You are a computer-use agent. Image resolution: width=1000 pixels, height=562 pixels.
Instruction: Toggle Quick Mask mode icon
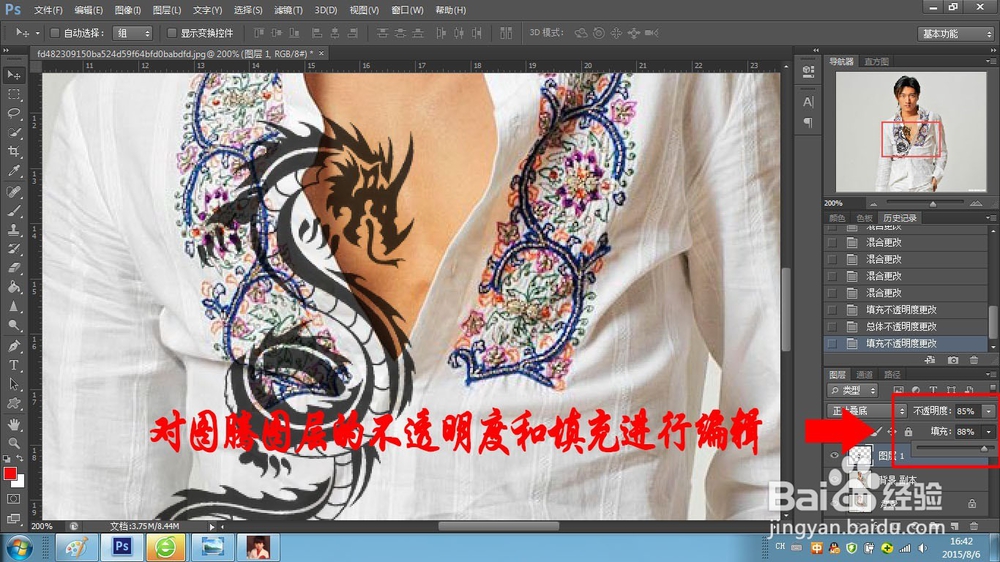click(x=13, y=499)
